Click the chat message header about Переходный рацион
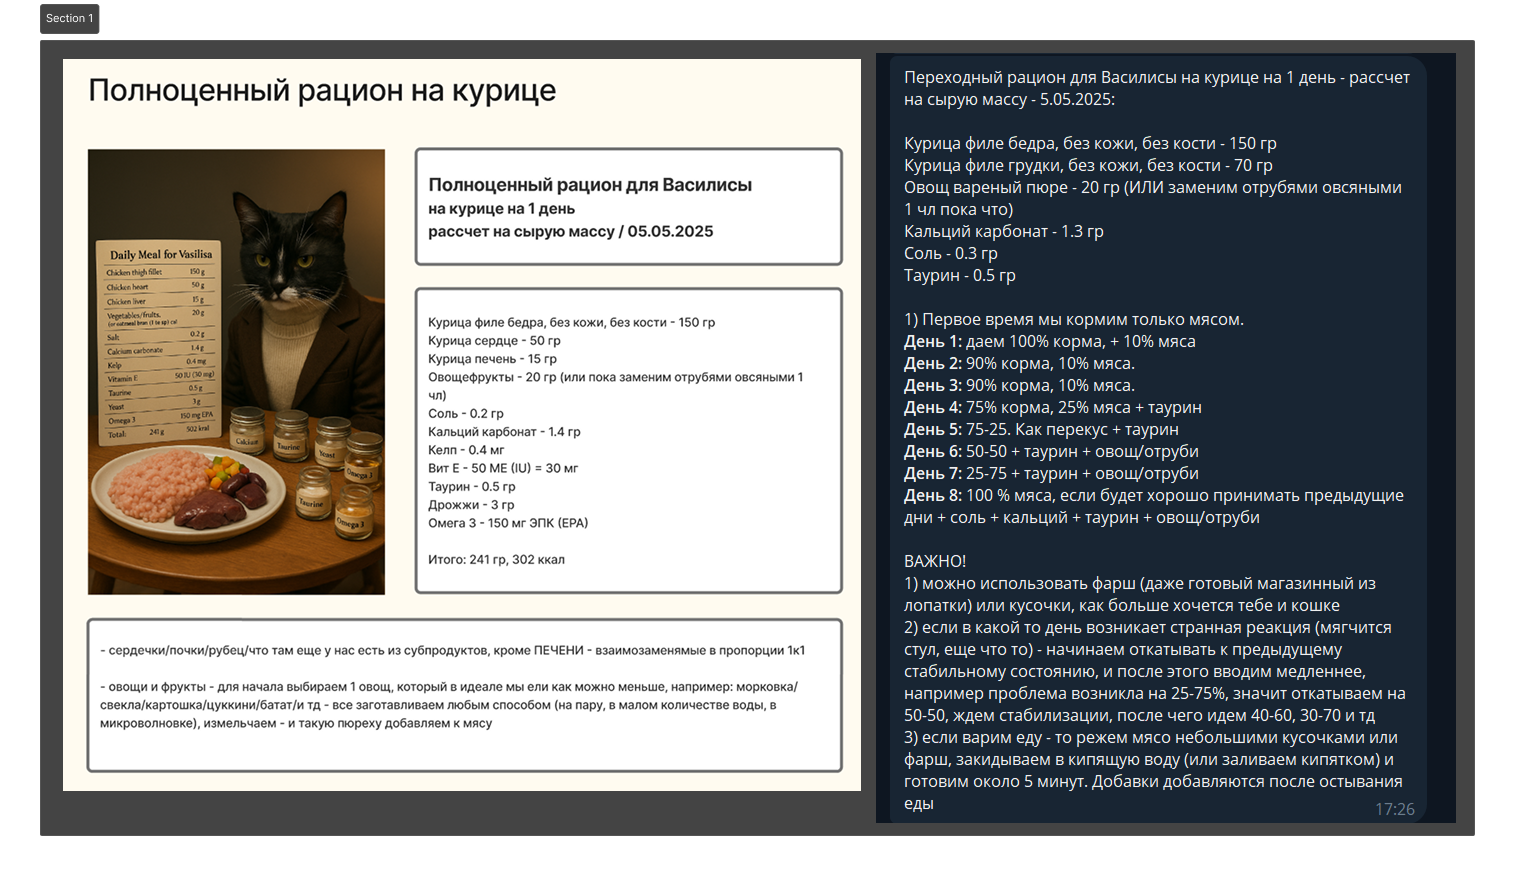1515x876 pixels. click(x=1156, y=88)
